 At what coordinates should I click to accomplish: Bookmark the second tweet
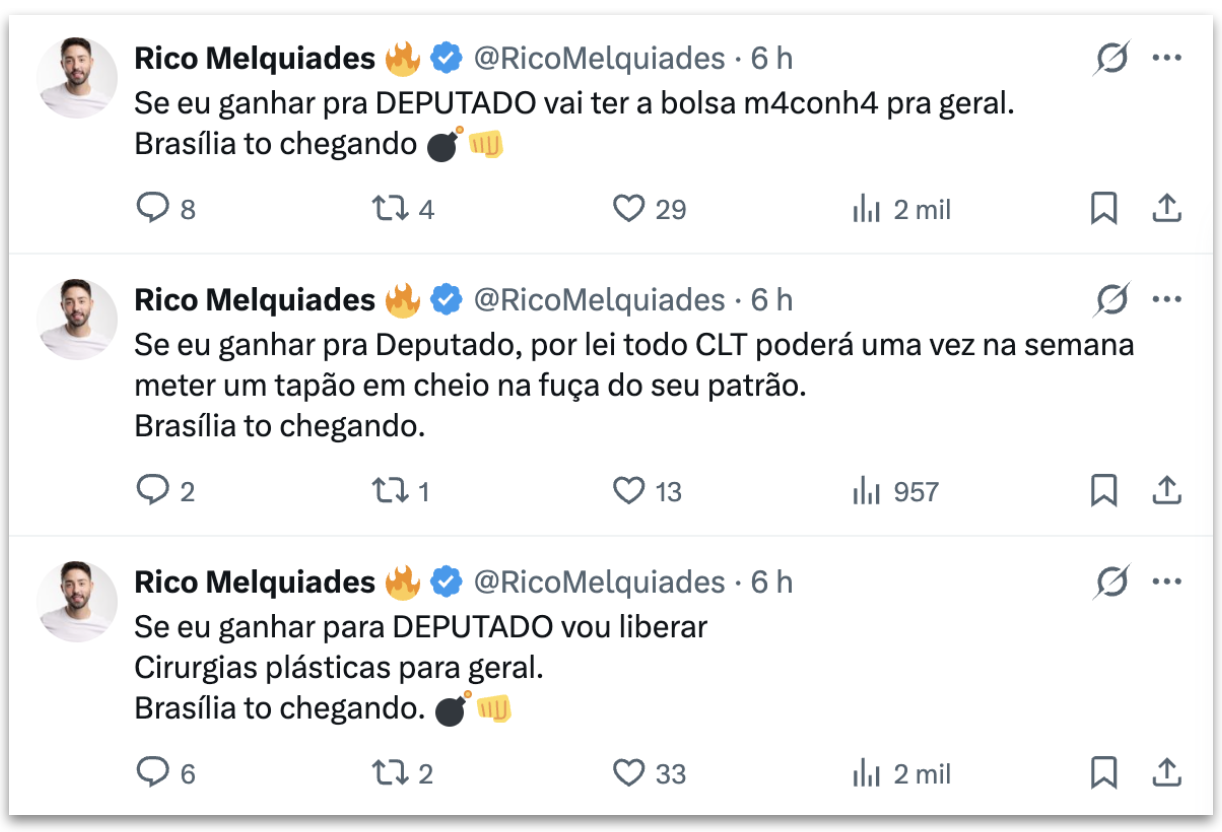(x=1103, y=491)
